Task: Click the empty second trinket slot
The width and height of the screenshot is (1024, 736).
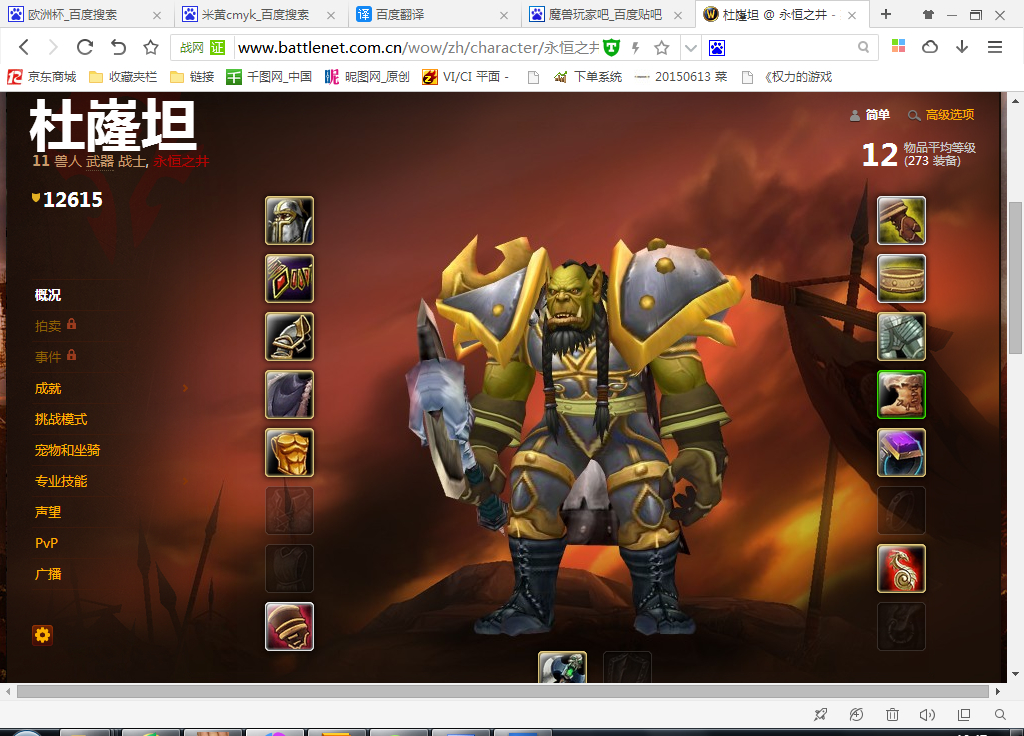Action: click(901, 627)
